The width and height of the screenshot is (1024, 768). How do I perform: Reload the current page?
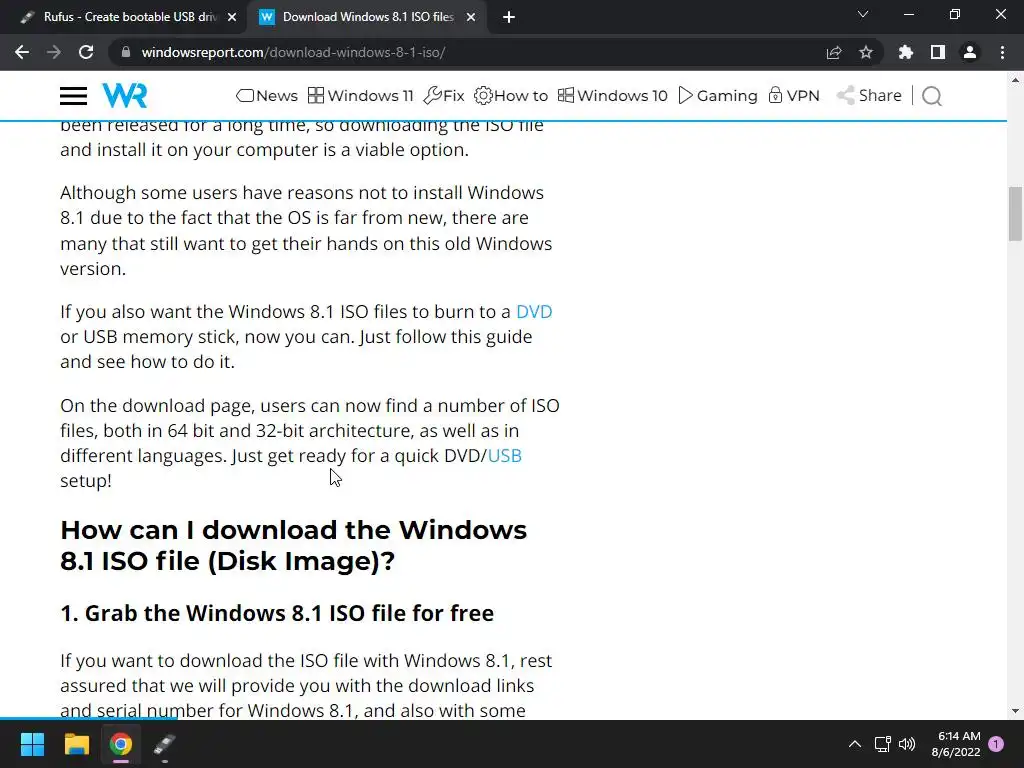[86, 52]
